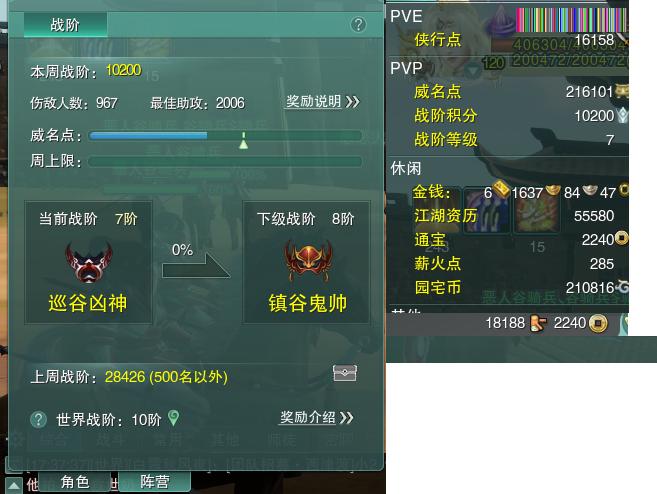The height and width of the screenshot is (494, 657).
Task: Open the help question mark in the title bar
Action: pyautogui.click(x=358, y=25)
